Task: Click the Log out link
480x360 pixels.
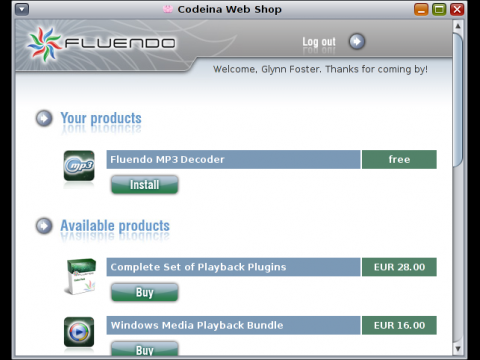Action: coord(319,42)
